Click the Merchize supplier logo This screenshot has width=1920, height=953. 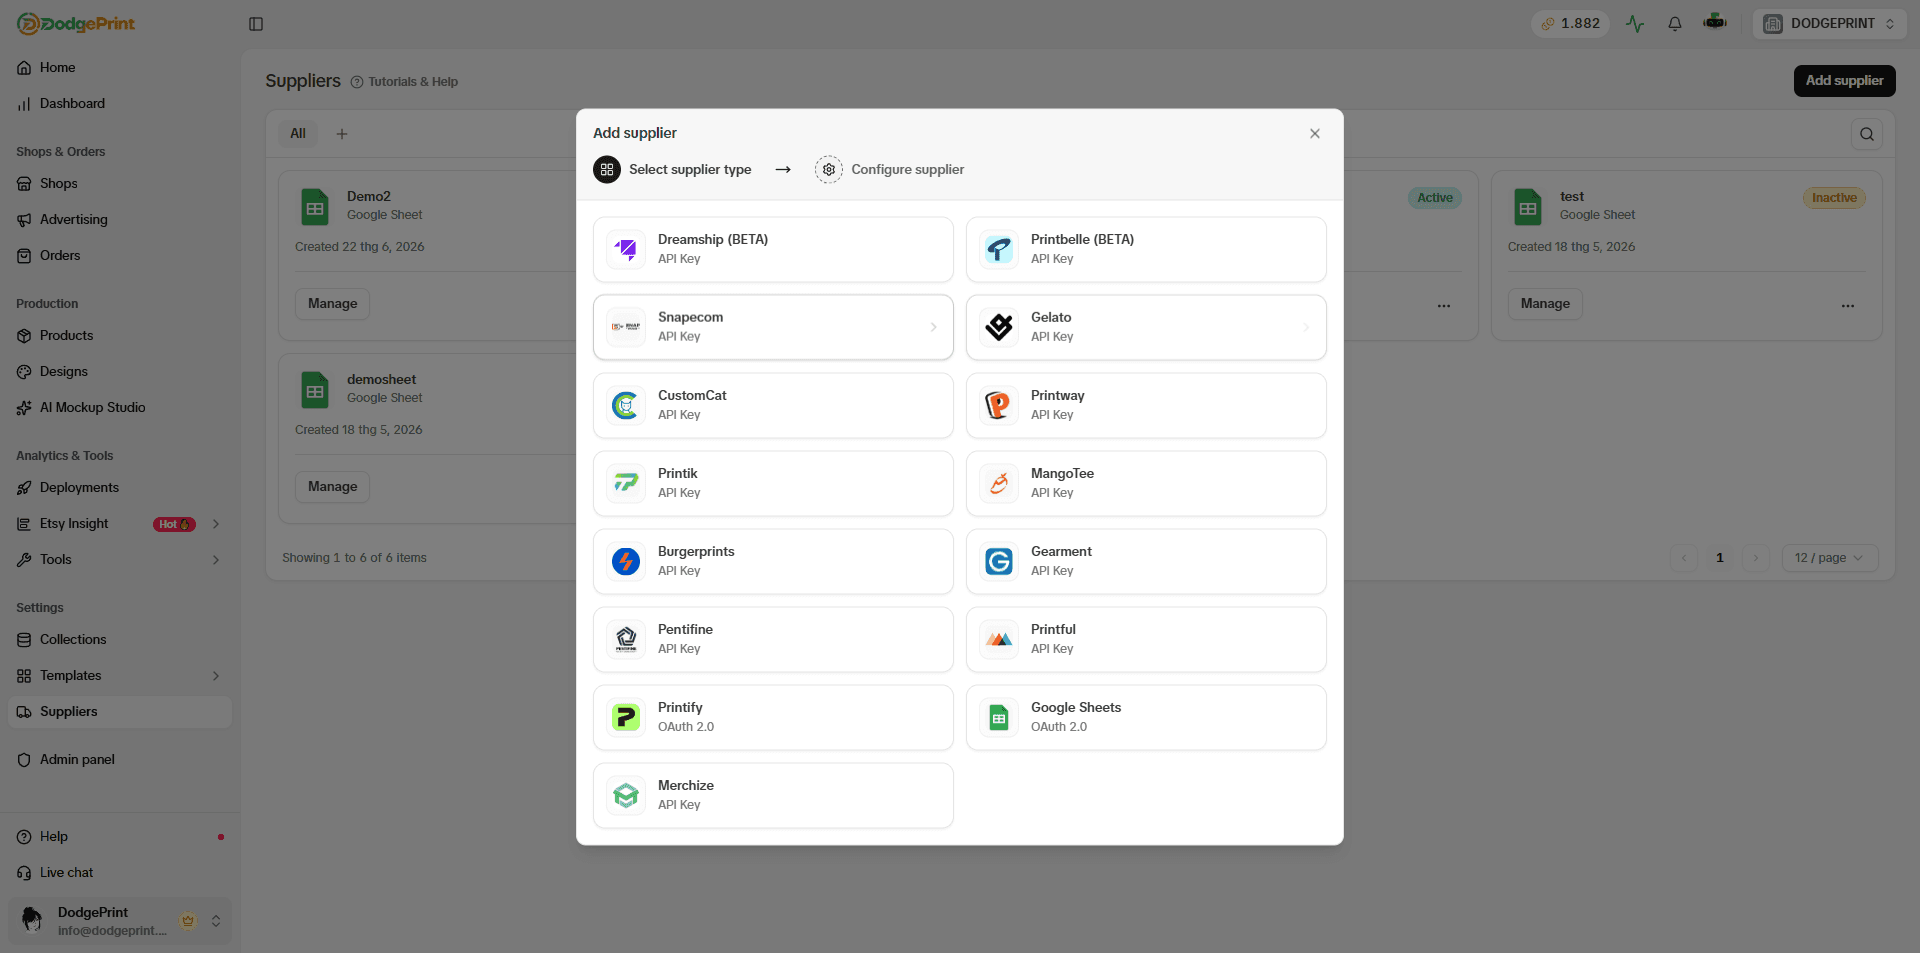pos(626,795)
